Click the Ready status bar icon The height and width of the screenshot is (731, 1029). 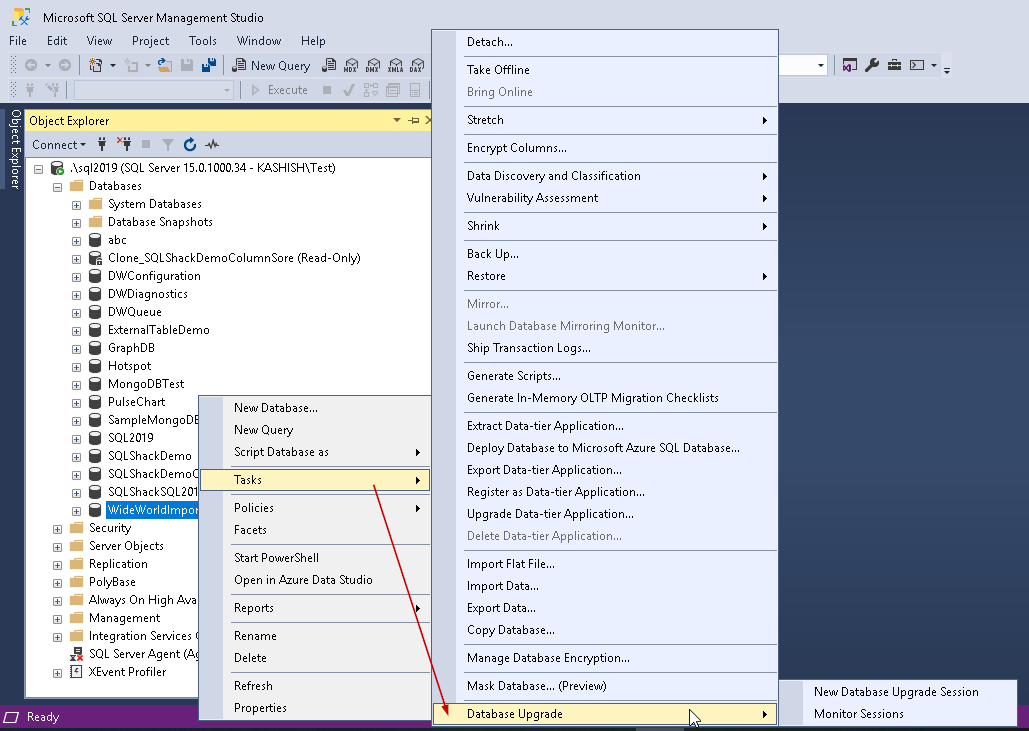[11, 717]
